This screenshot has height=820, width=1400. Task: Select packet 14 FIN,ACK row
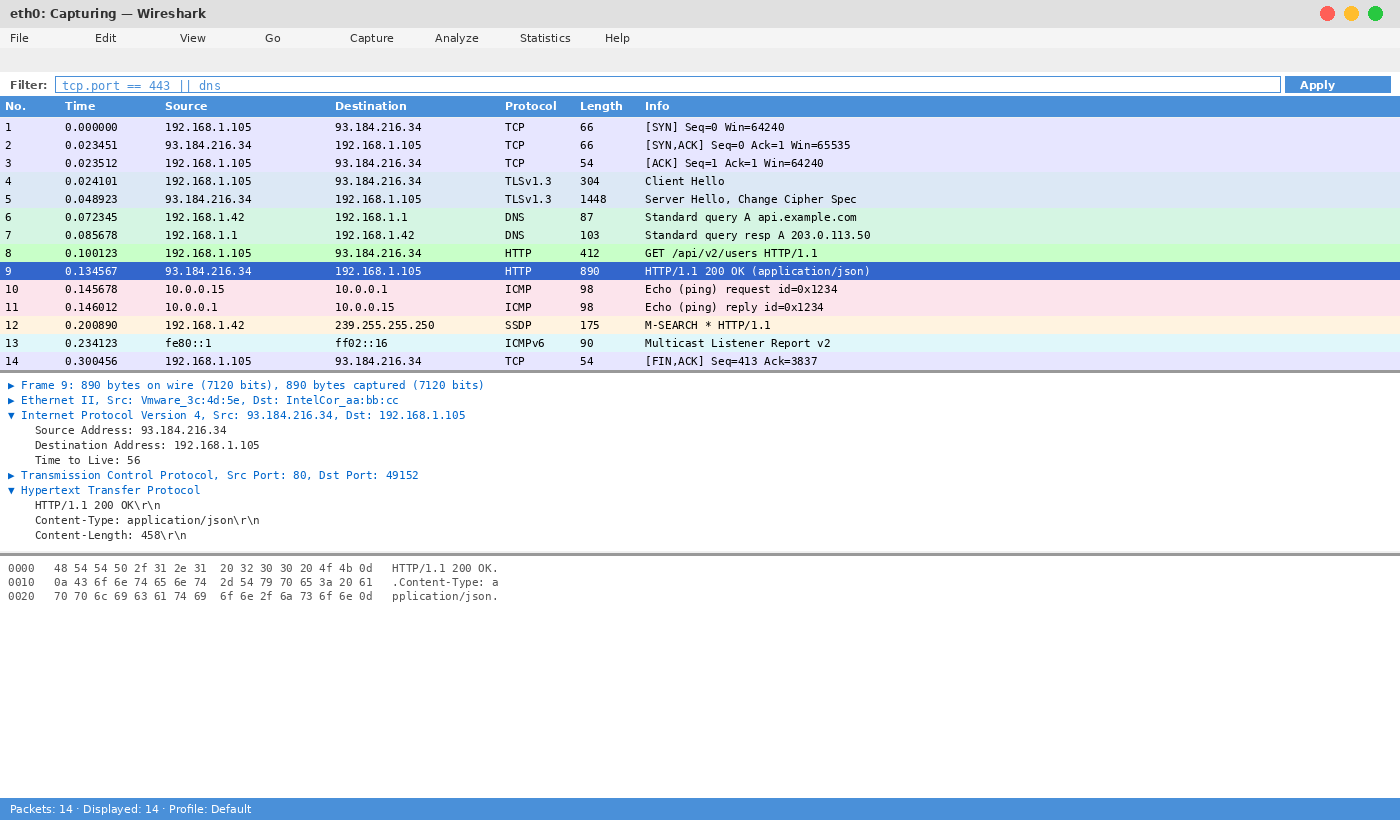[x=700, y=361]
